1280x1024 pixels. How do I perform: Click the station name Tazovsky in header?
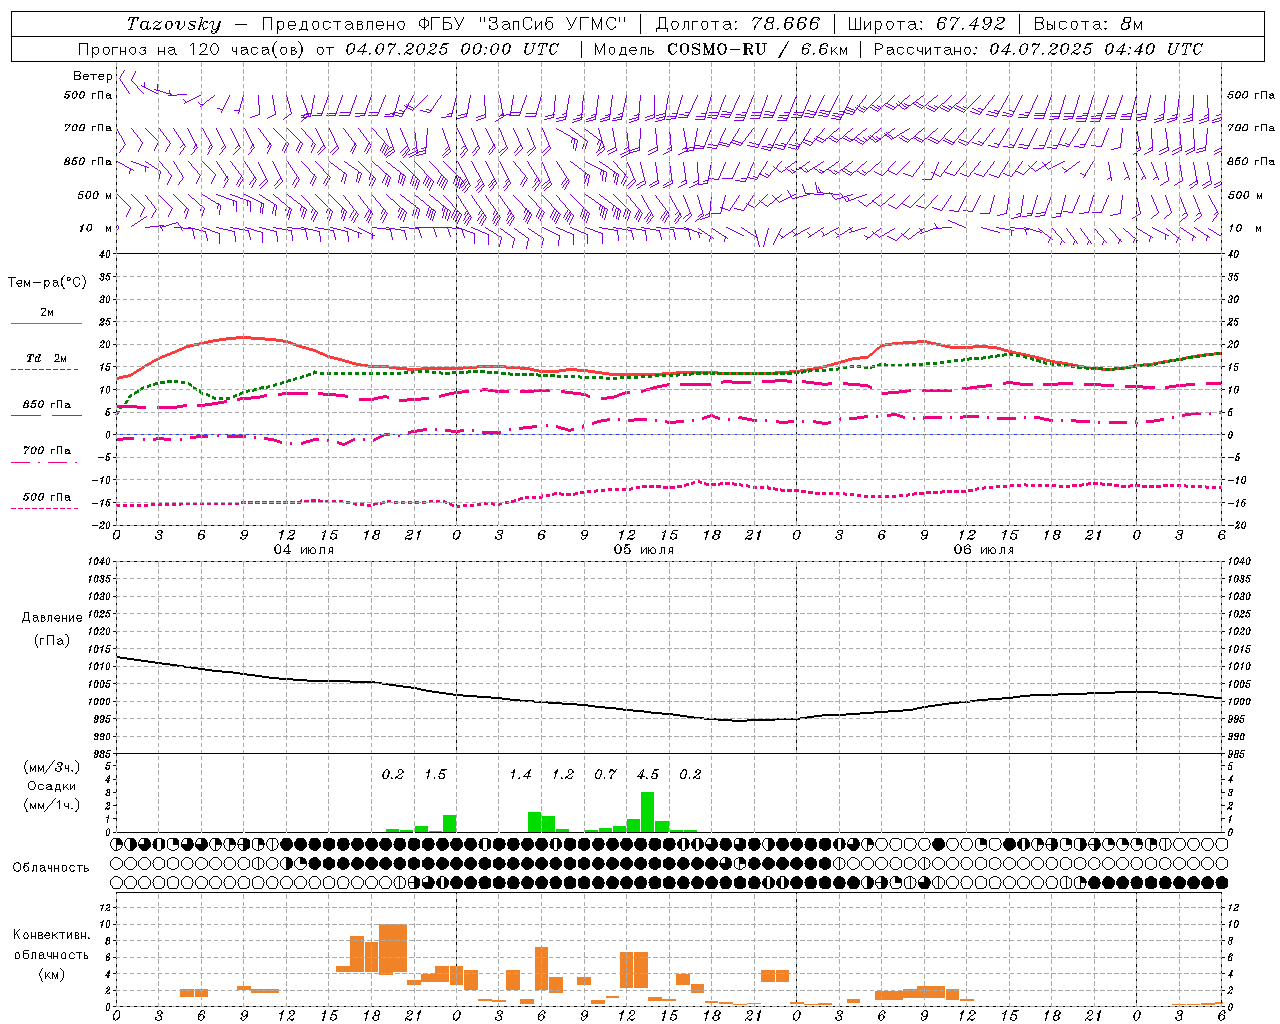pyautogui.click(x=174, y=24)
